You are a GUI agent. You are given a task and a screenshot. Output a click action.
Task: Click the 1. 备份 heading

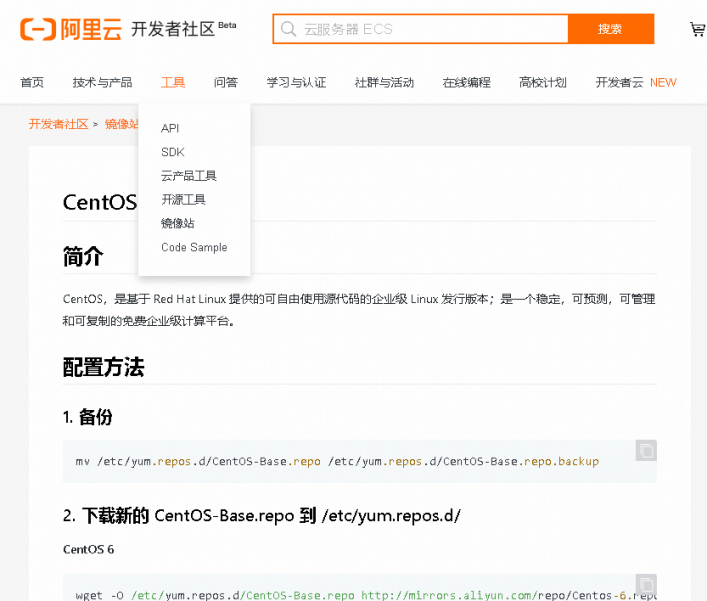point(87,417)
